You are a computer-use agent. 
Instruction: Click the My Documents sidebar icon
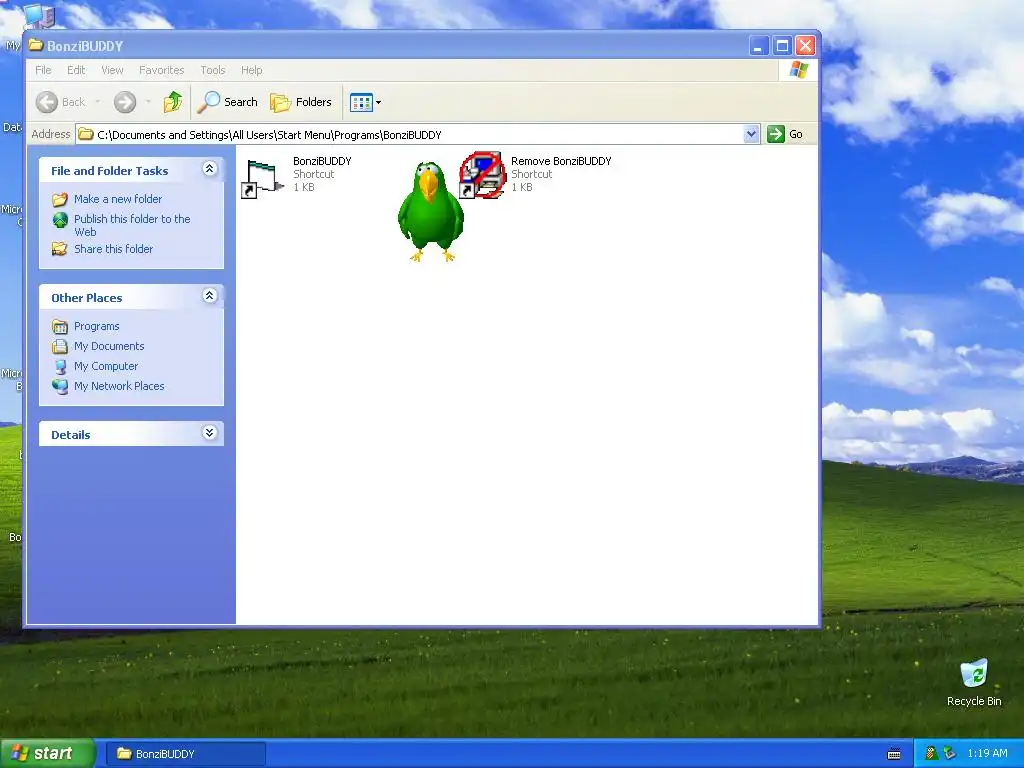pos(60,346)
